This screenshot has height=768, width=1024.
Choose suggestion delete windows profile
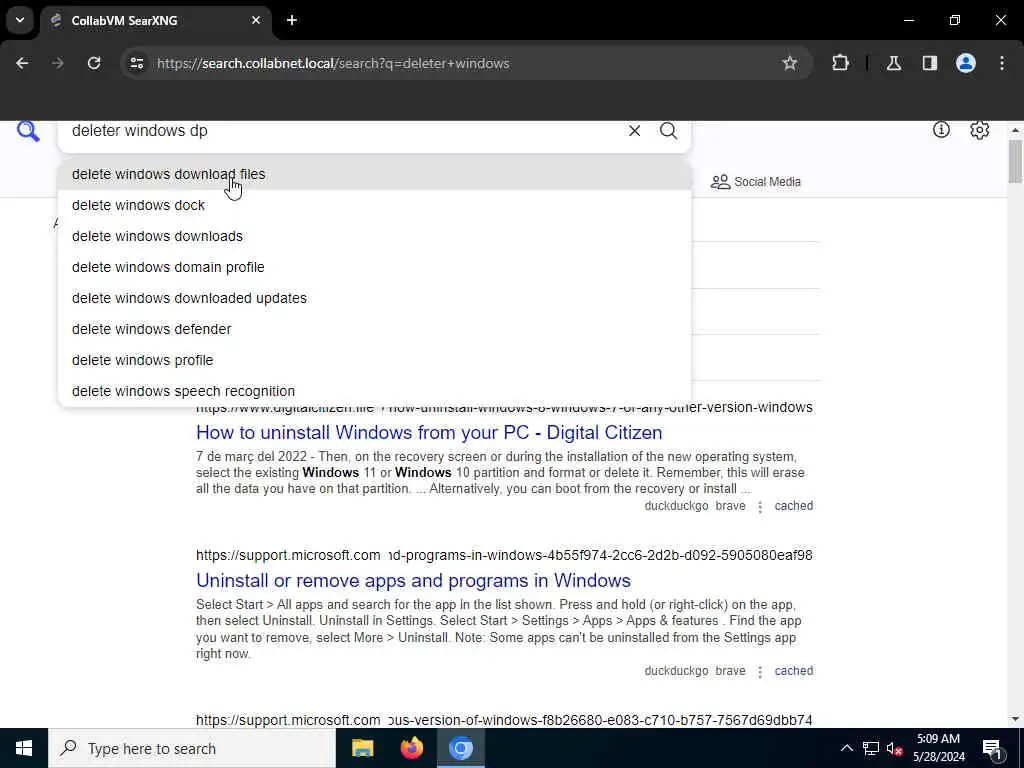tap(374, 360)
